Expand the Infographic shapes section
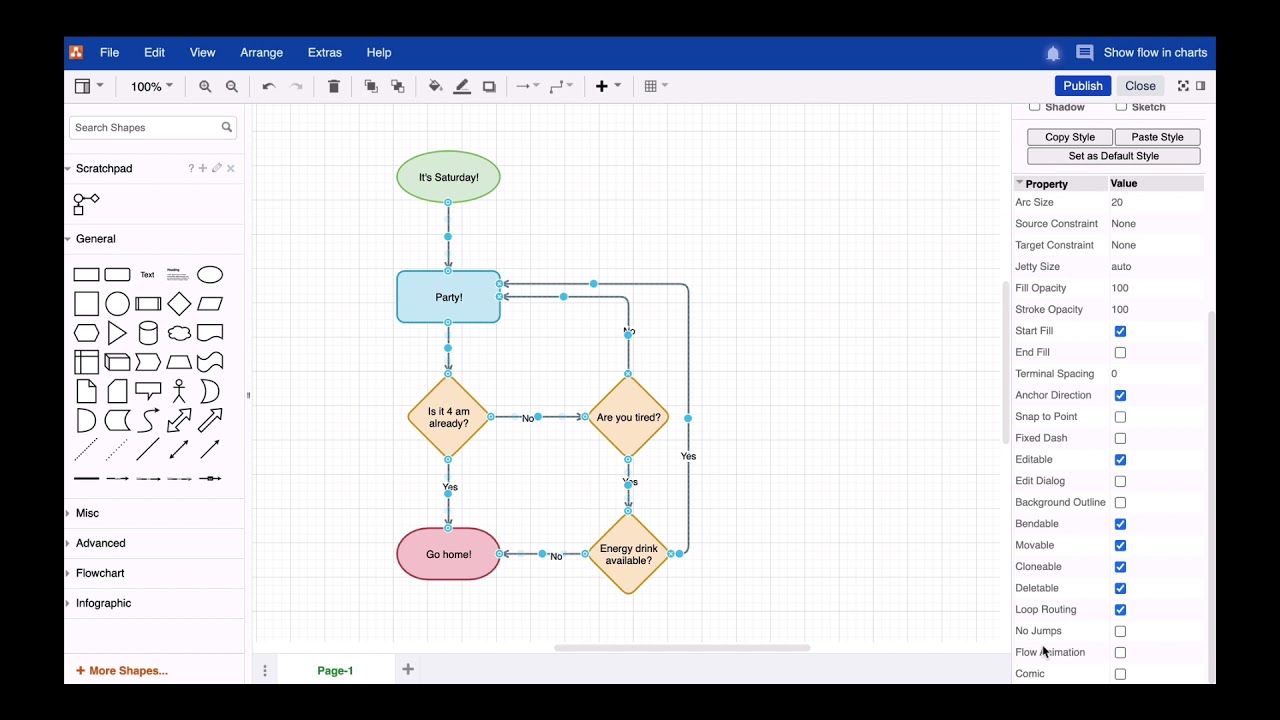 (x=103, y=603)
